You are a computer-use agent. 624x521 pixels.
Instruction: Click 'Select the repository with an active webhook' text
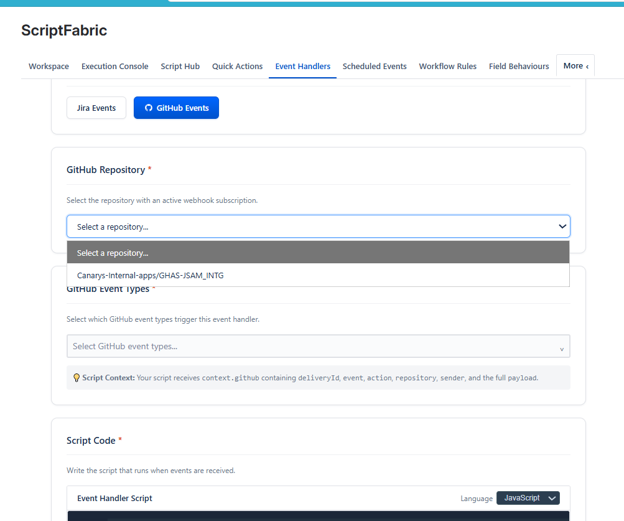click(x=162, y=200)
